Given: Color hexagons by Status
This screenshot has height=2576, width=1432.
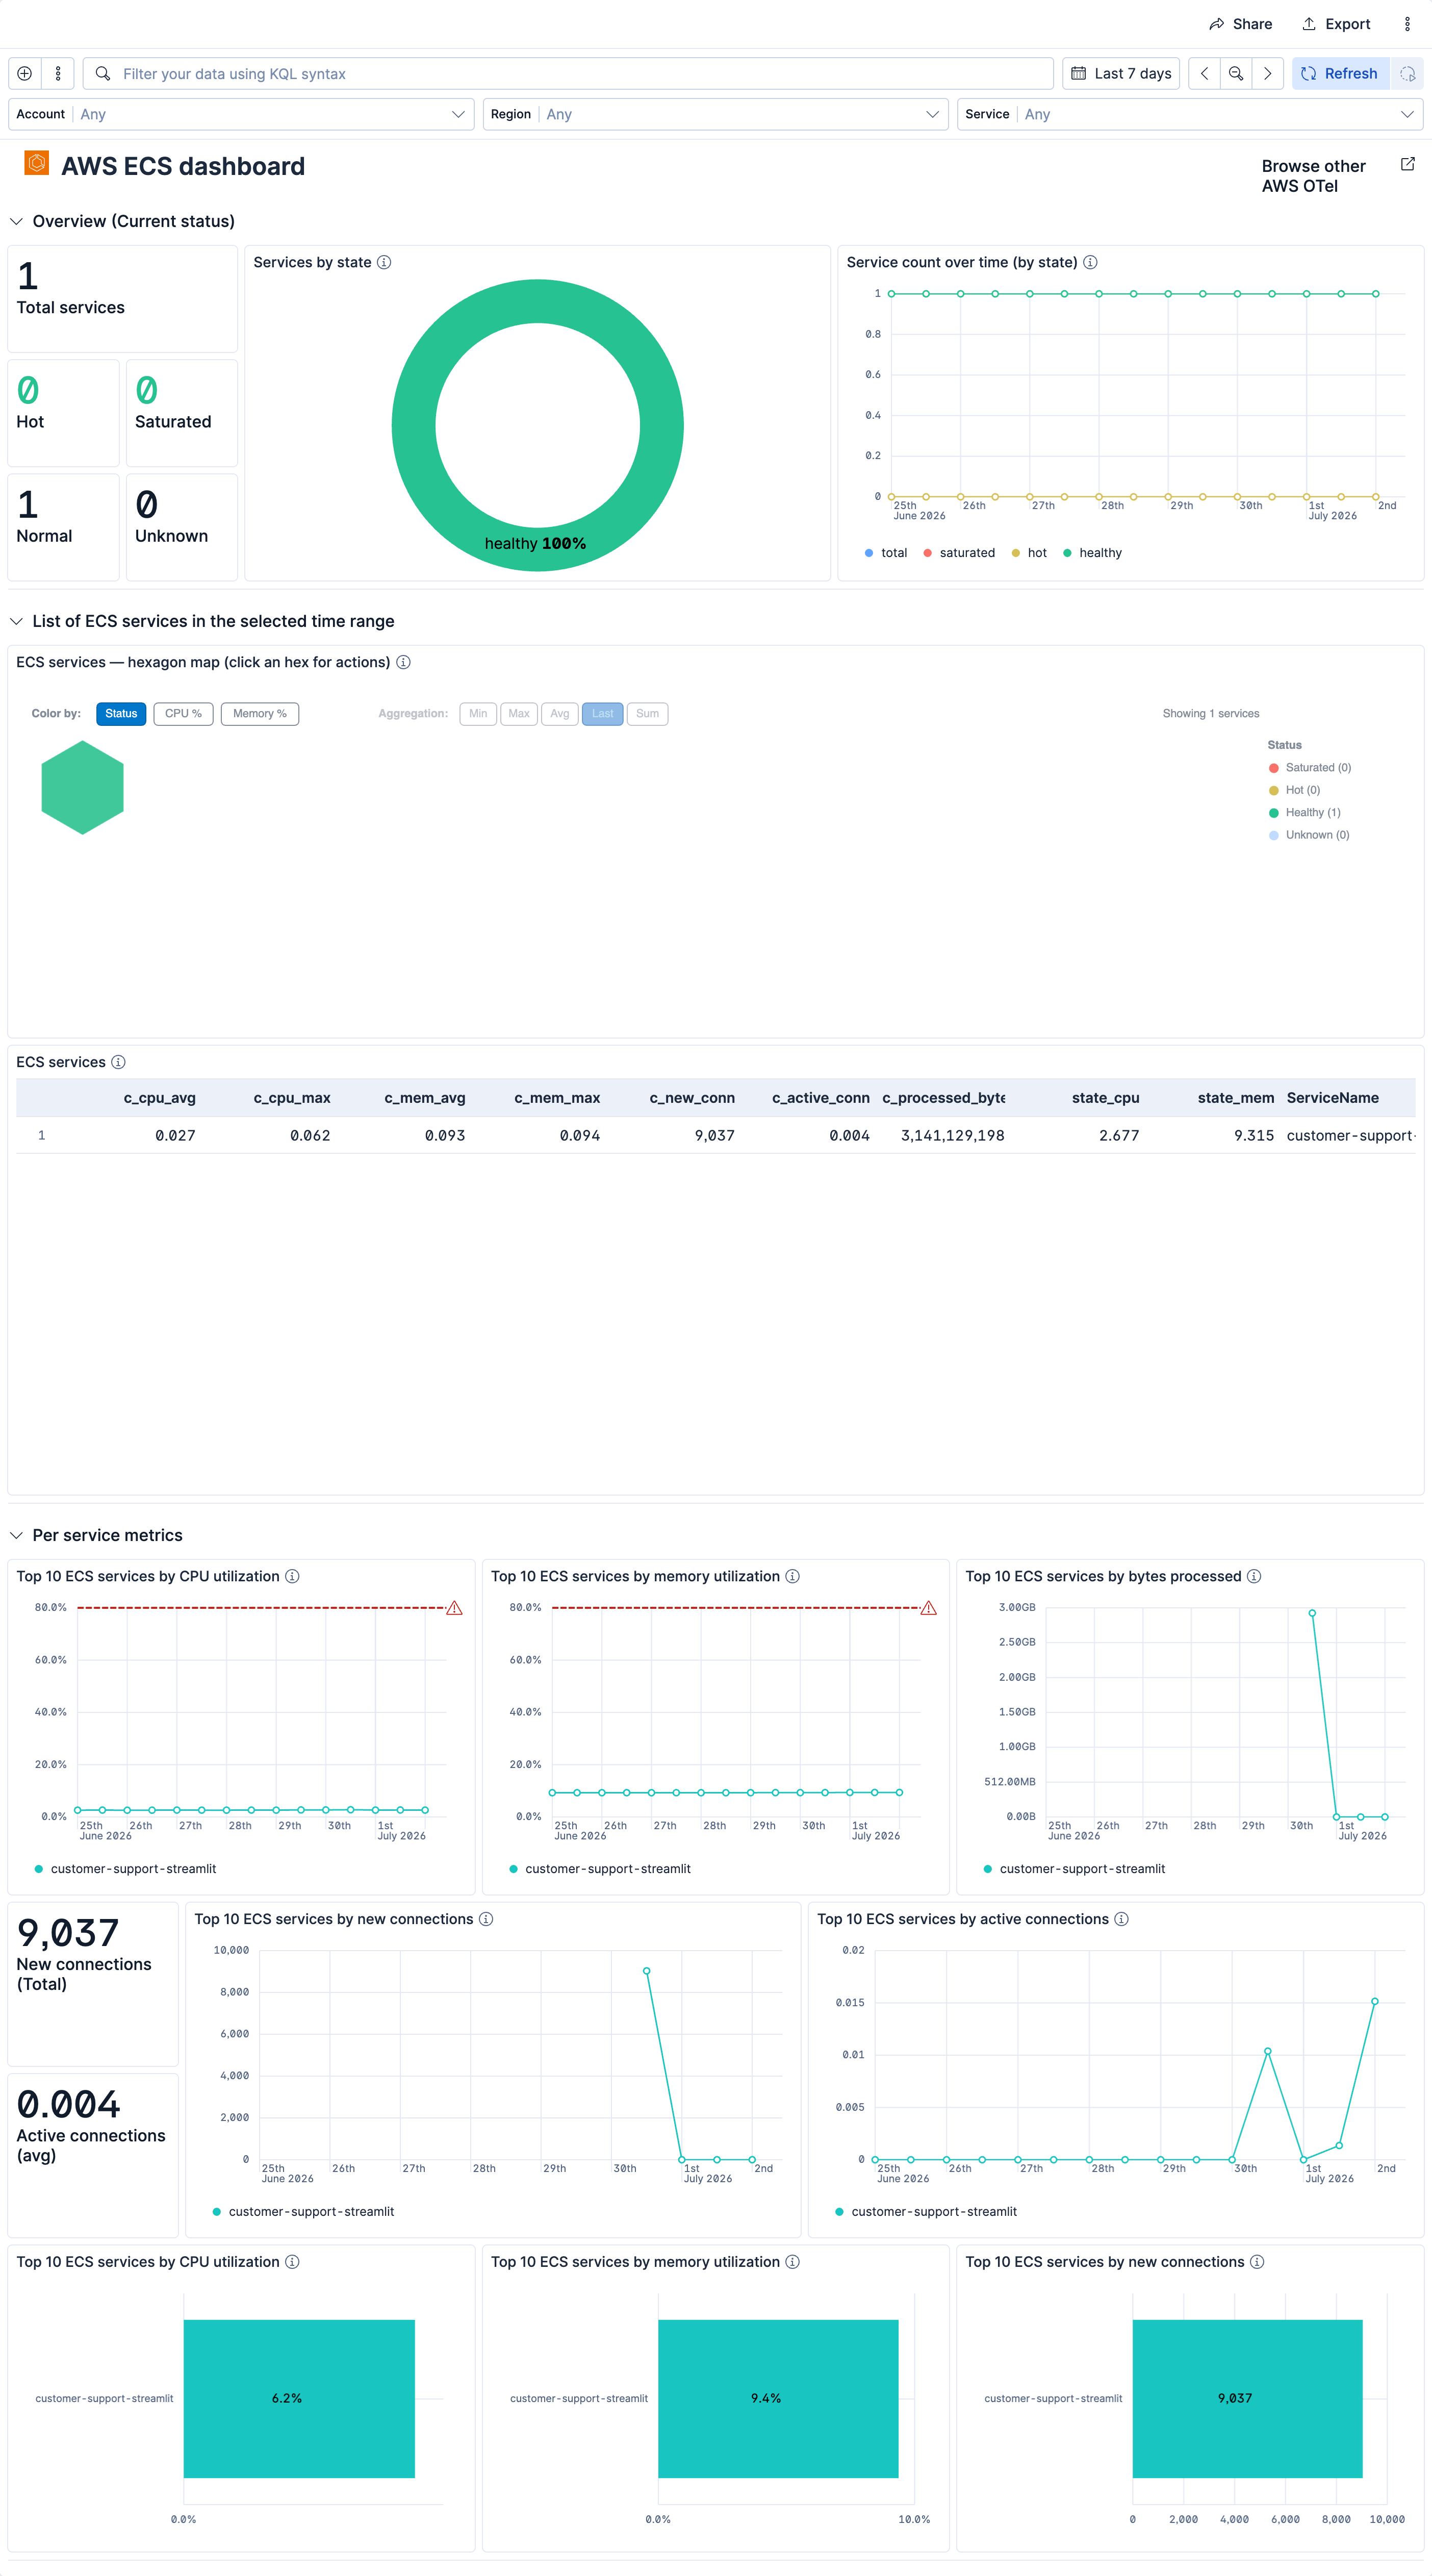Looking at the screenshot, I should [x=121, y=714].
